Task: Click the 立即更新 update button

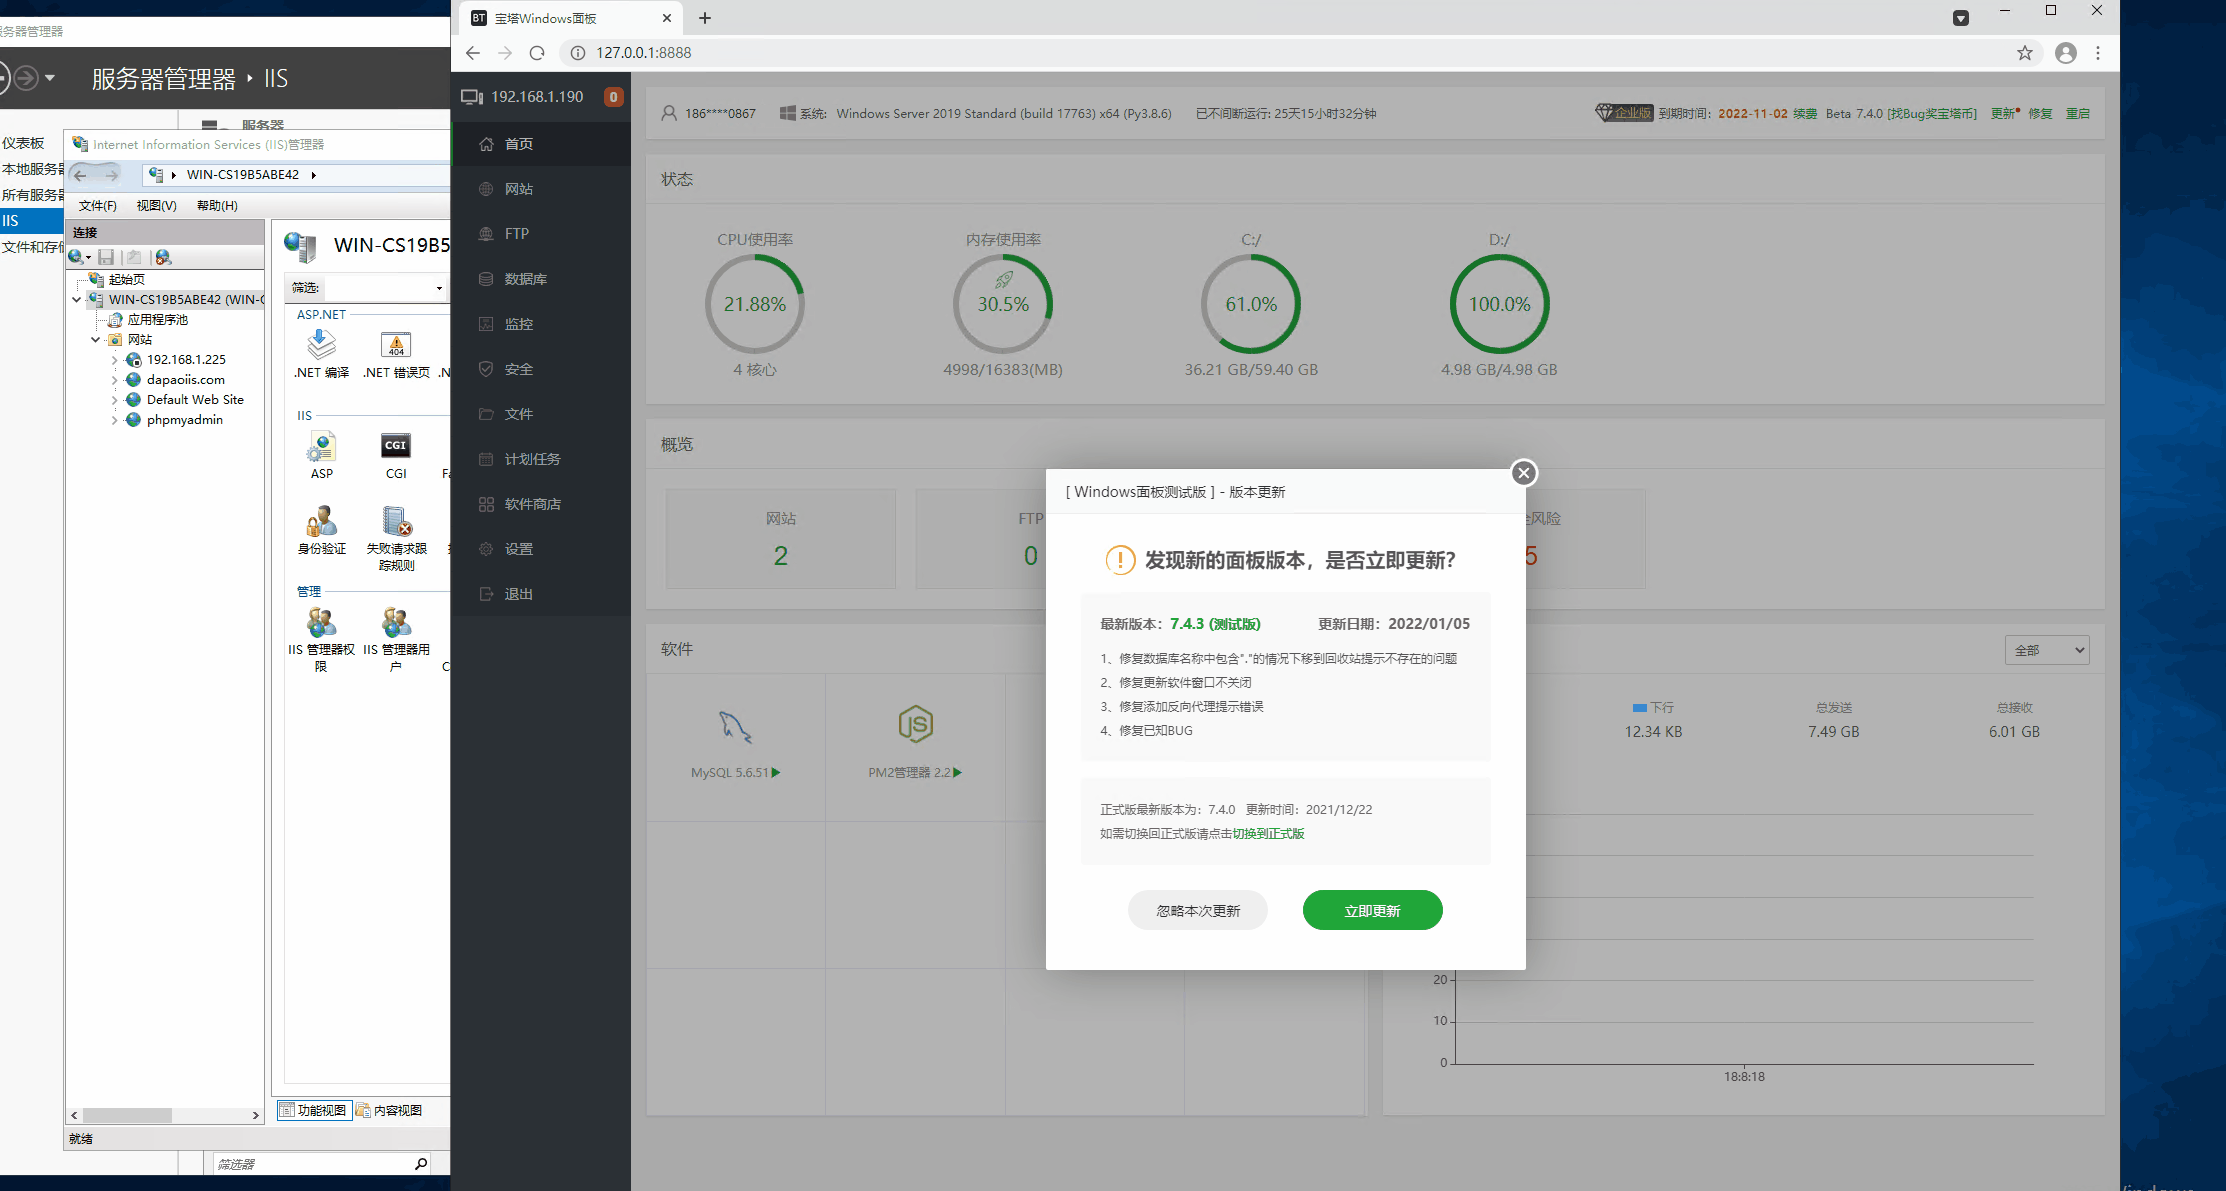Action: click(x=1372, y=910)
